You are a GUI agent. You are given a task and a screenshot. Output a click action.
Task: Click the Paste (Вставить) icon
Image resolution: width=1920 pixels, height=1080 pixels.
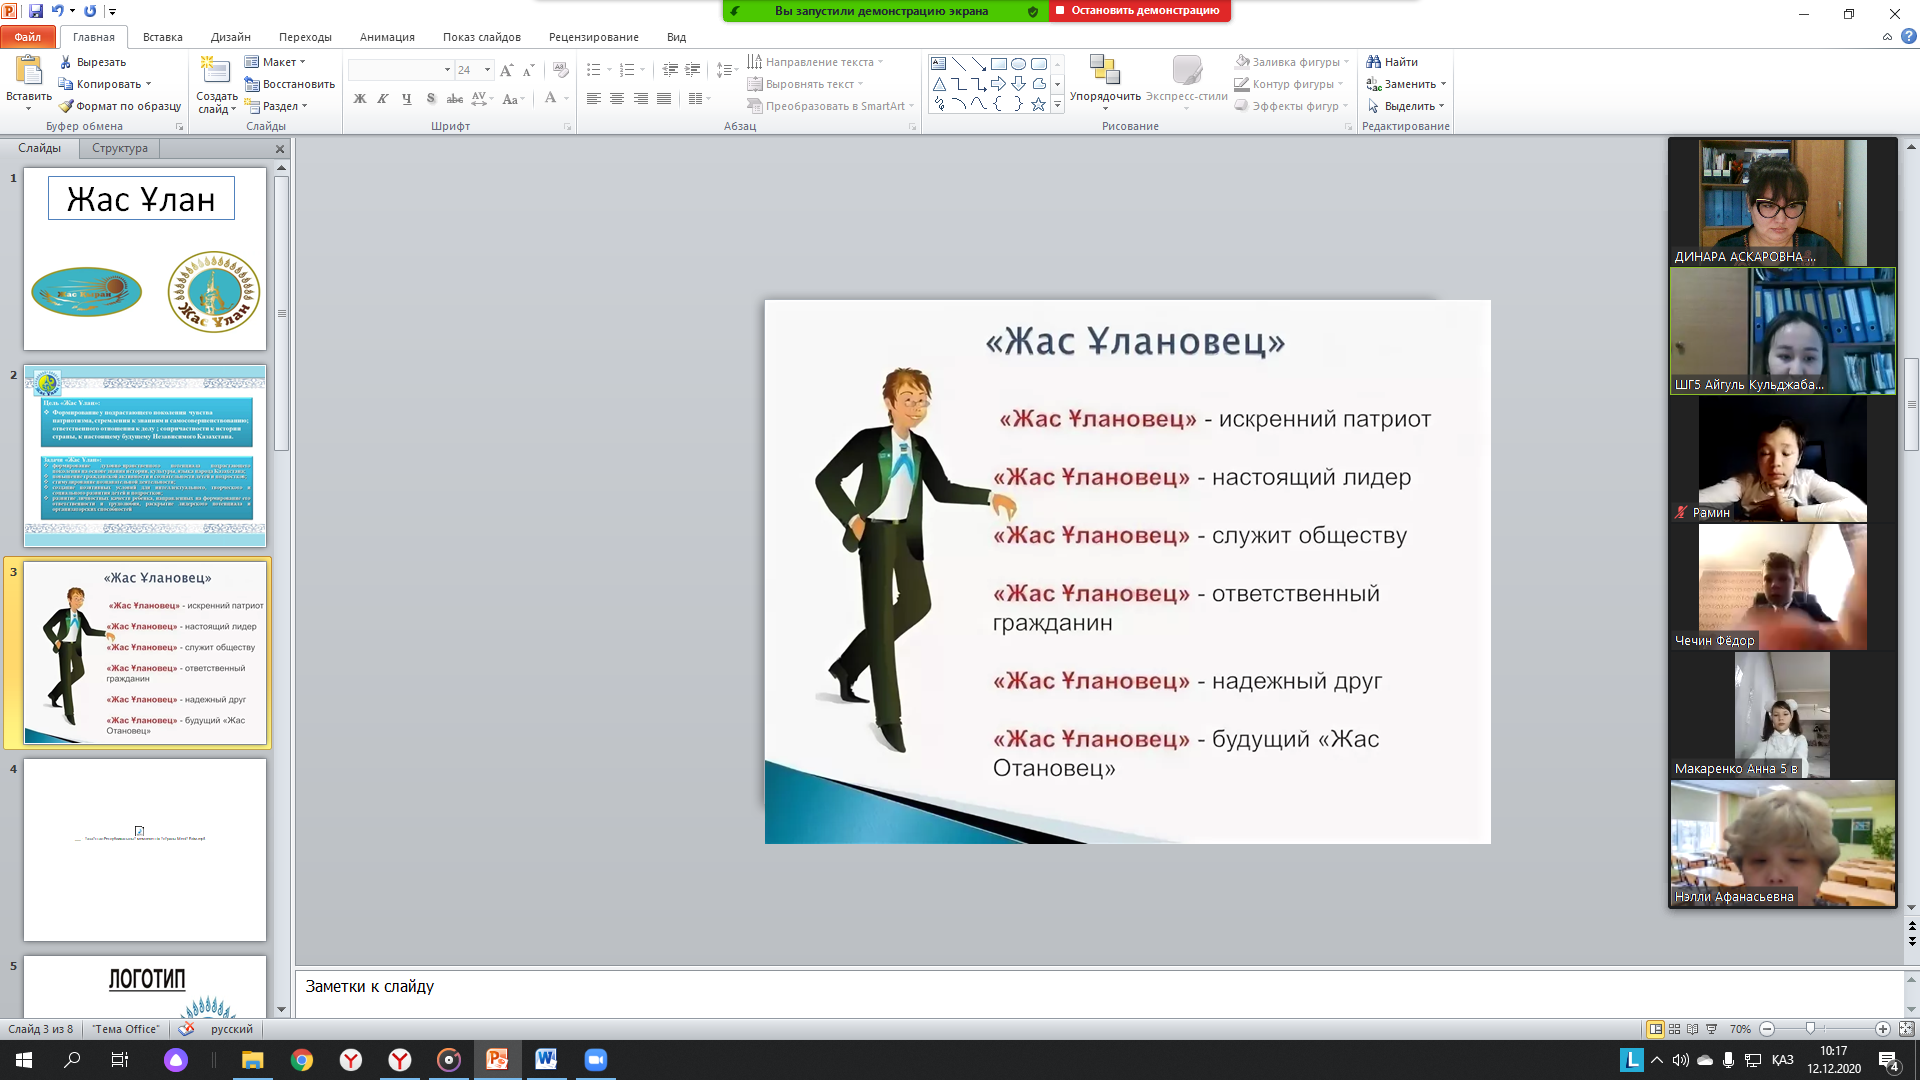pyautogui.click(x=28, y=70)
